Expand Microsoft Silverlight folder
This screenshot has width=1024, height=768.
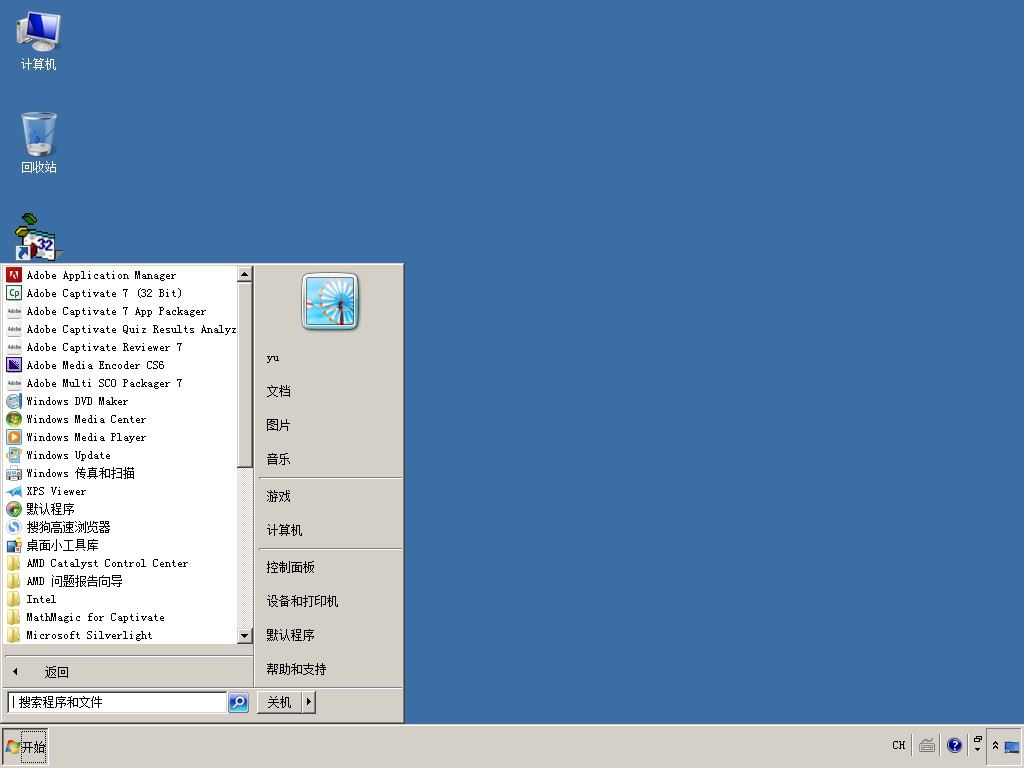pos(89,635)
